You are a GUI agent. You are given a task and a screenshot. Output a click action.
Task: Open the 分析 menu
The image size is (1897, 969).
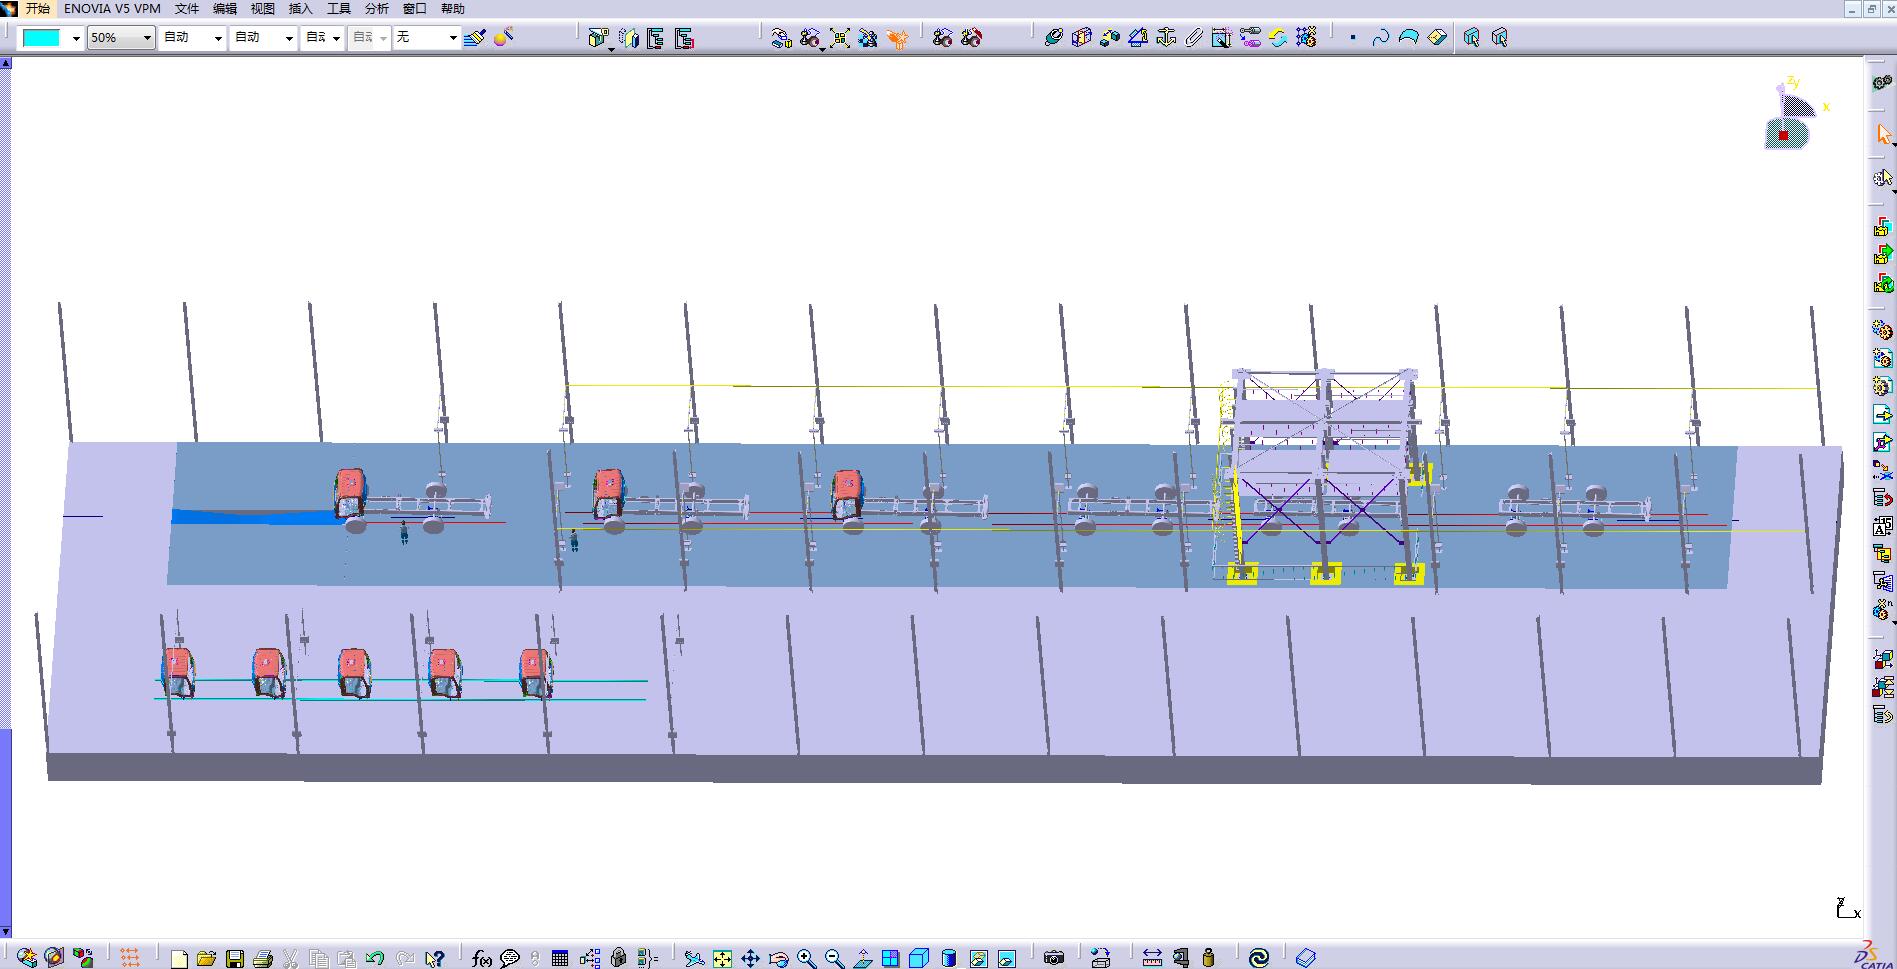click(x=377, y=9)
